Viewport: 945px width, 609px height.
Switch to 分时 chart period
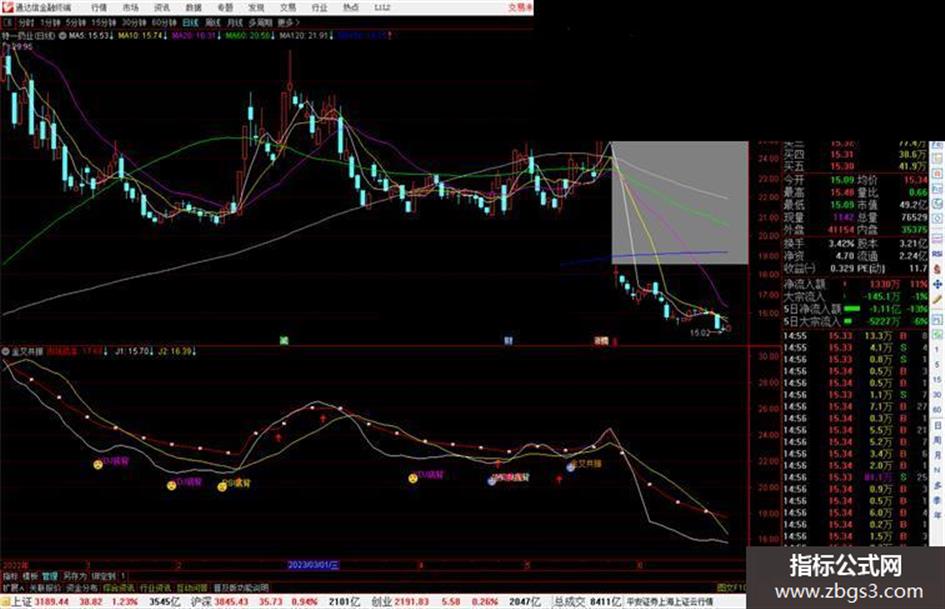tap(26, 23)
